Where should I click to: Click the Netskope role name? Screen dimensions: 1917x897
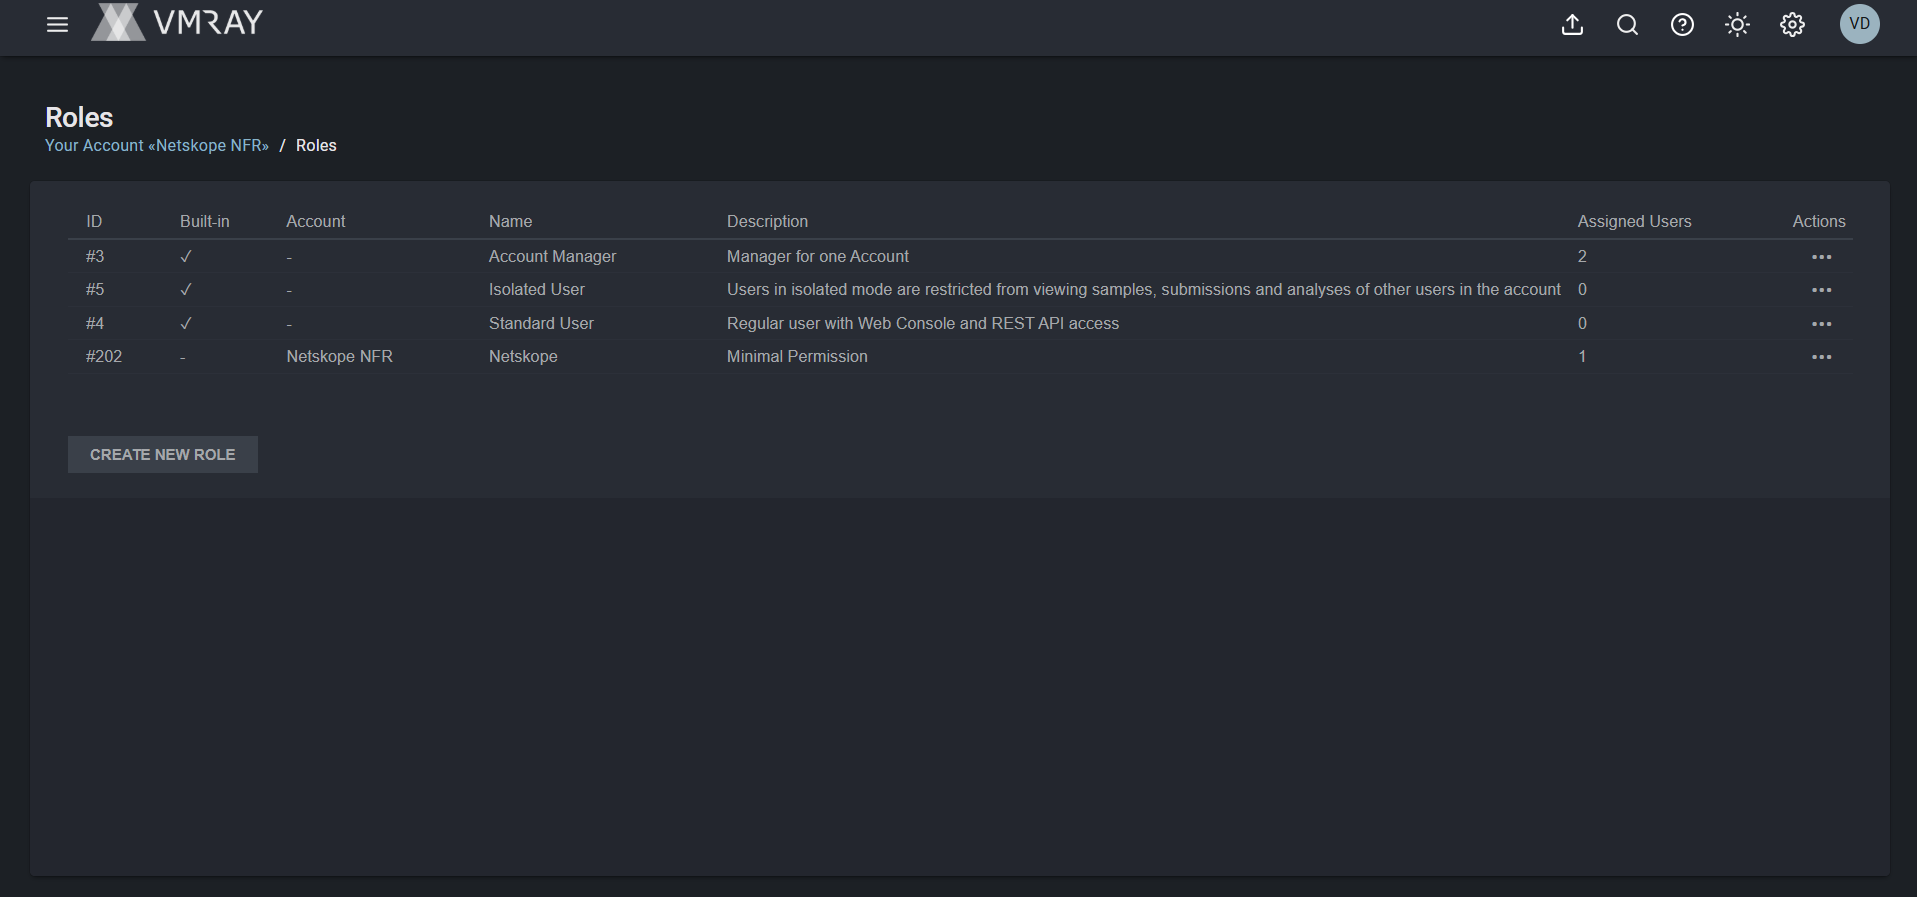523,357
